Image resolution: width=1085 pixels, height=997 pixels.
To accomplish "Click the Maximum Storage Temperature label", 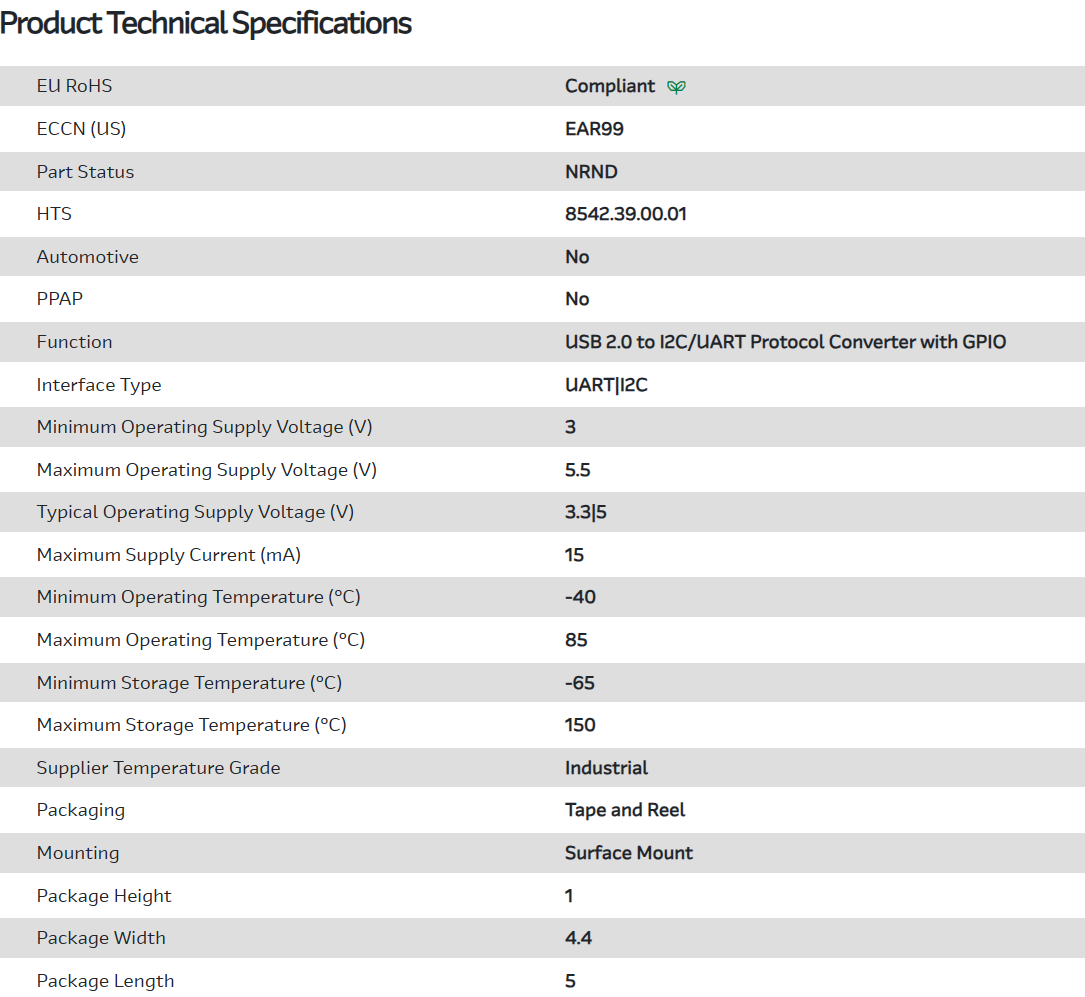I will 191,725.
